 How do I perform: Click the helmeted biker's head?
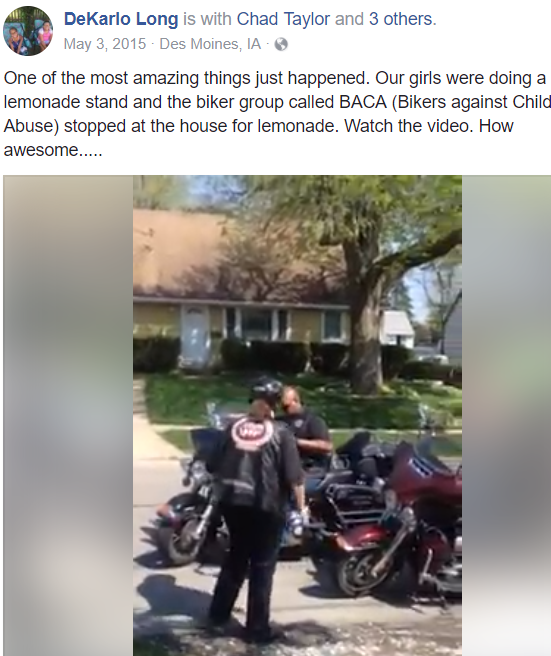[266, 392]
